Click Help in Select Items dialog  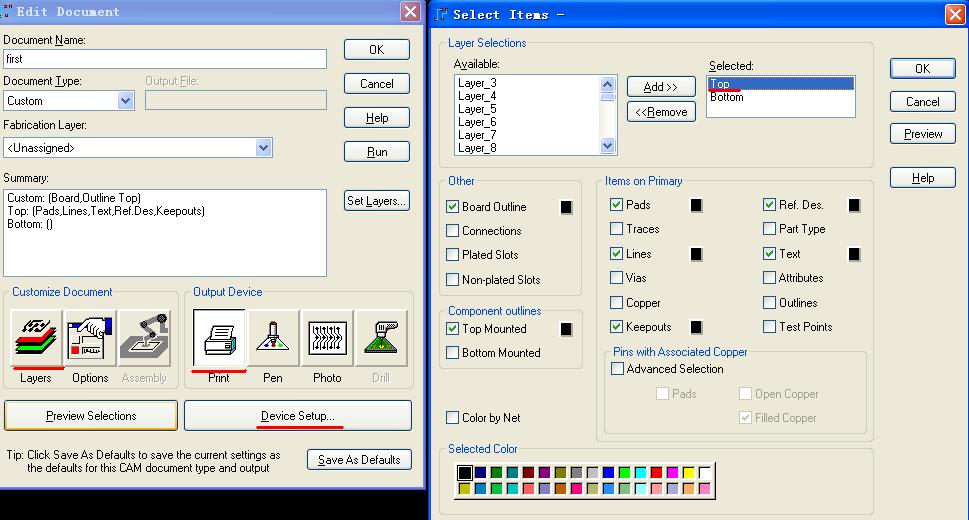click(x=923, y=177)
